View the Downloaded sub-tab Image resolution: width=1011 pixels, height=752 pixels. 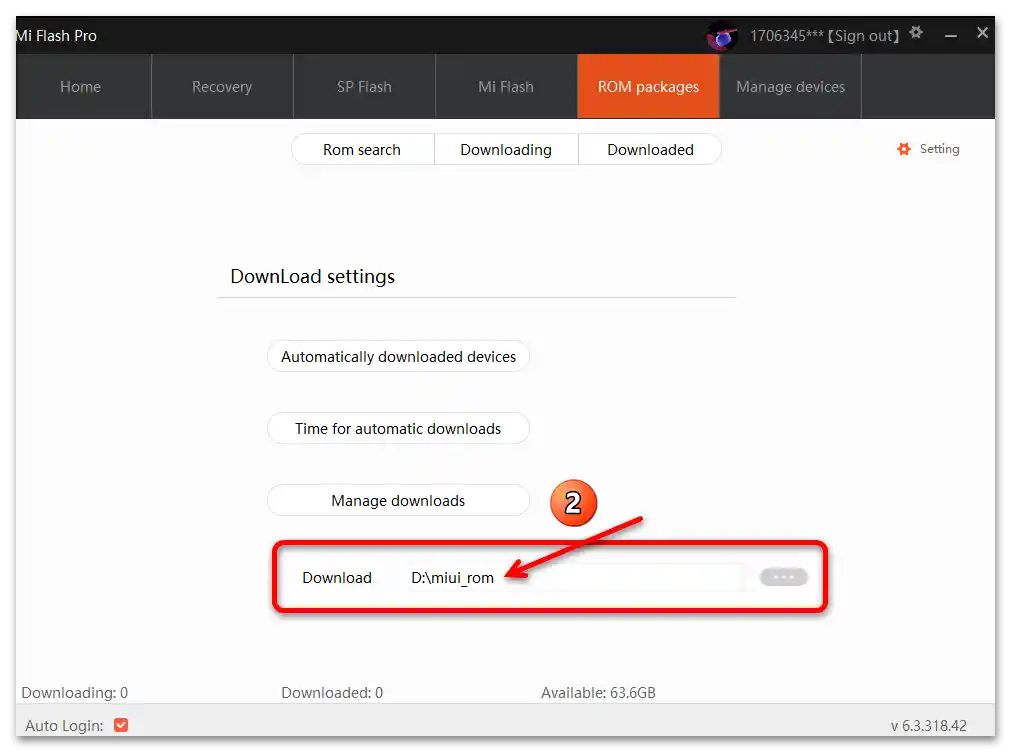click(x=650, y=150)
